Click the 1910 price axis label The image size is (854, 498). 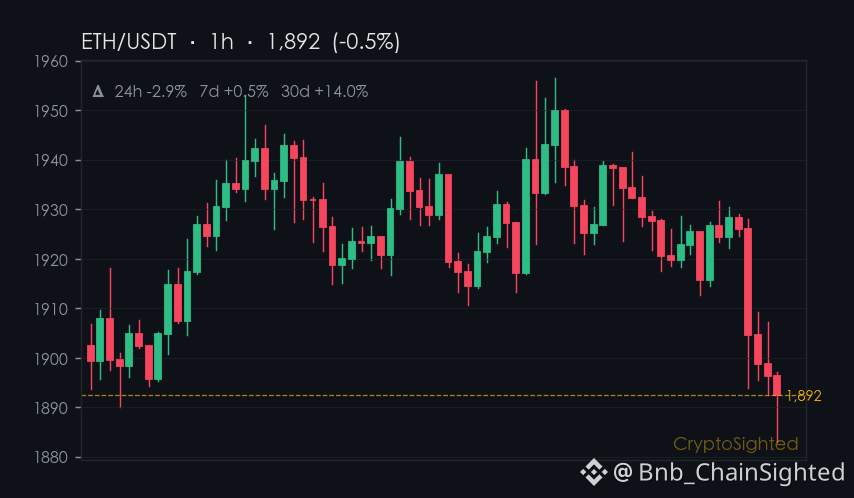51,309
